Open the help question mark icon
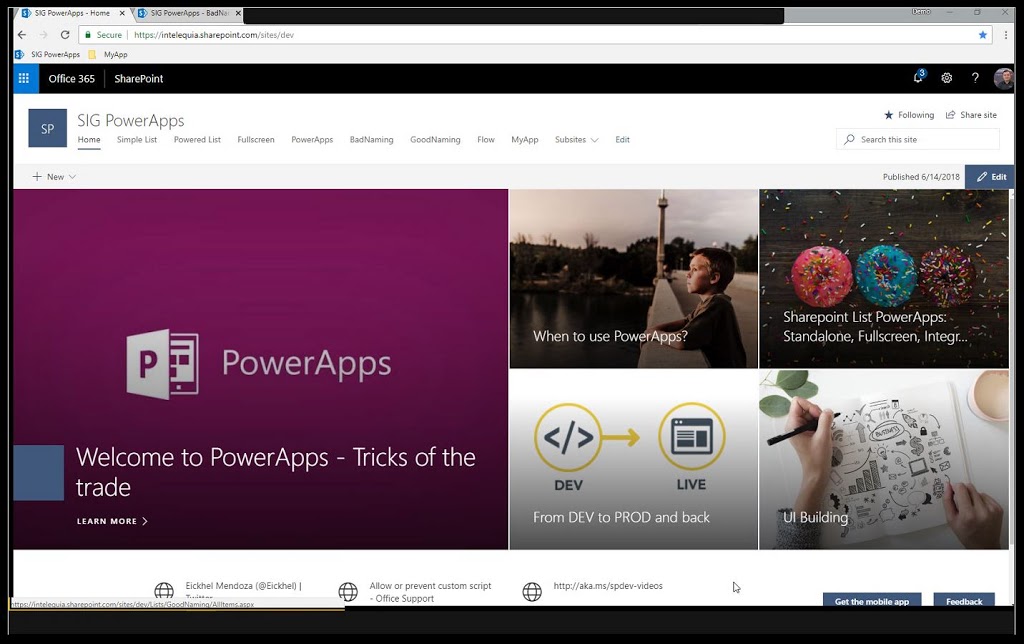Viewport: 1024px width, 644px height. point(975,78)
